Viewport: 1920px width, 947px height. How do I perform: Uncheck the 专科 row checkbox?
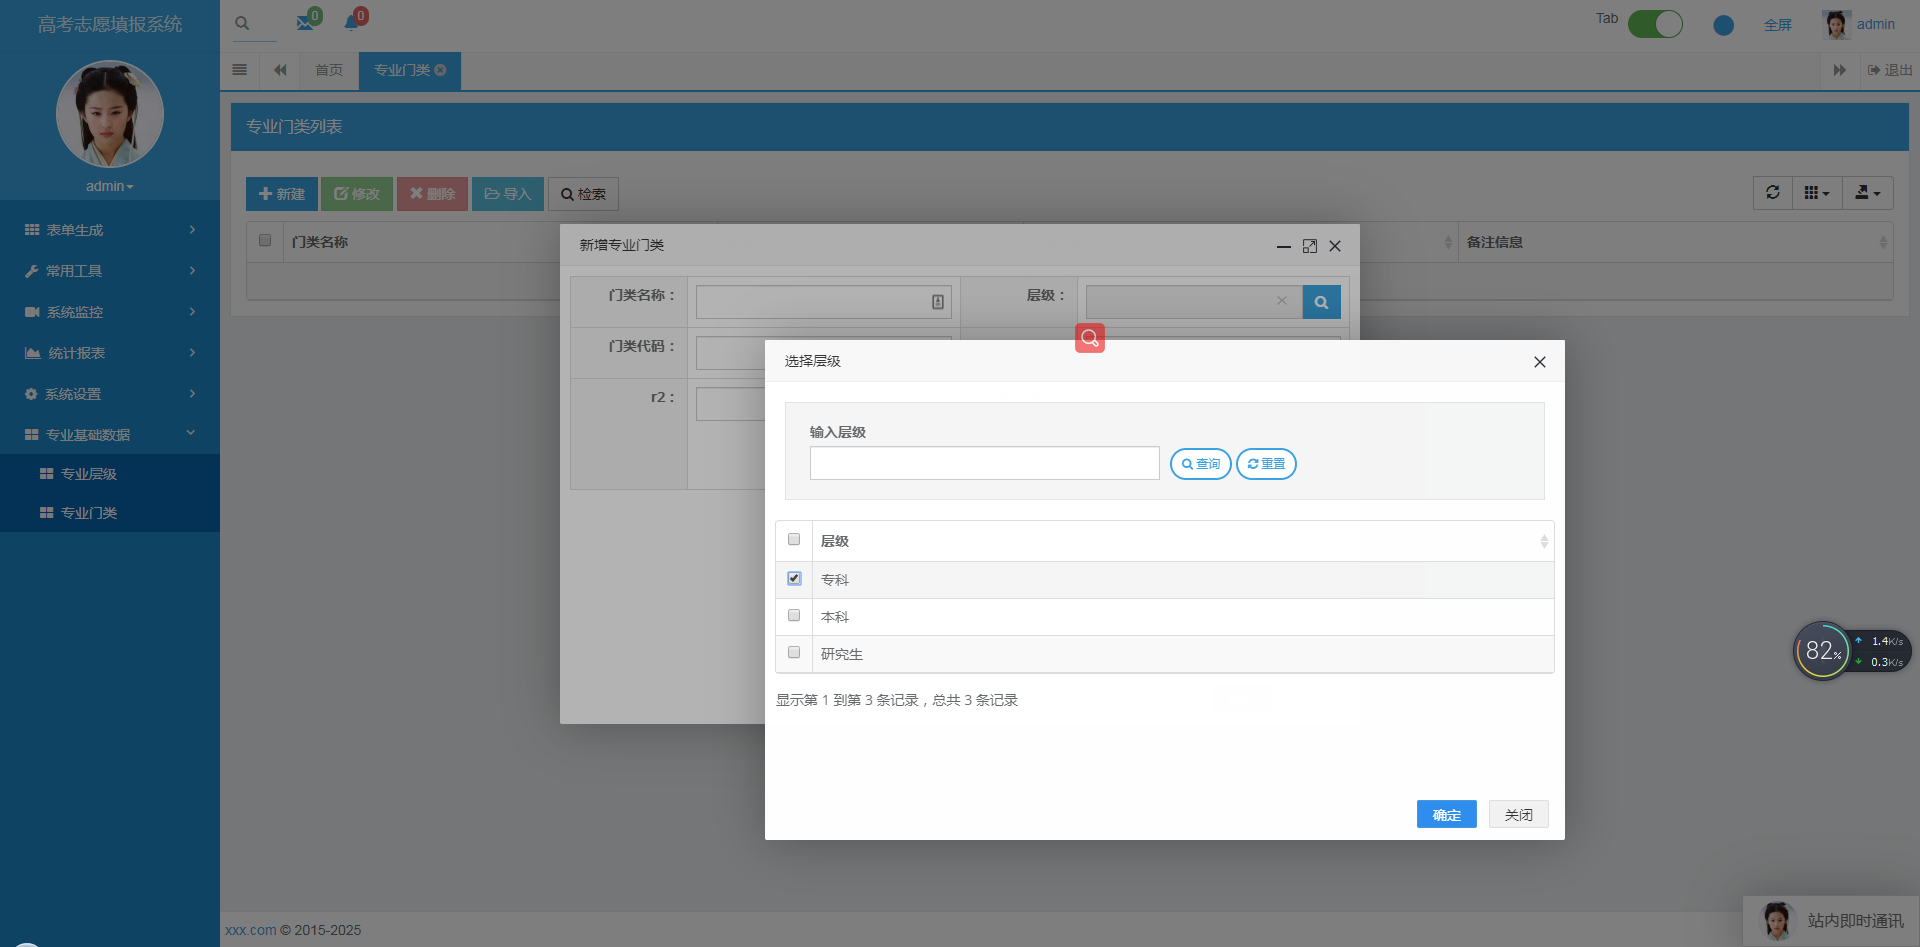coord(793,578)
